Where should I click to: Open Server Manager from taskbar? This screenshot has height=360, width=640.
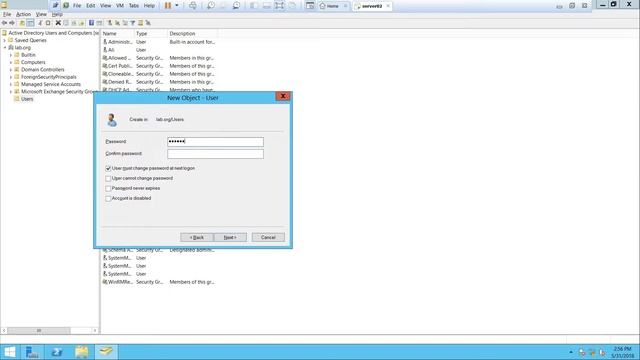pyautogui.click(x=32, y=352)
